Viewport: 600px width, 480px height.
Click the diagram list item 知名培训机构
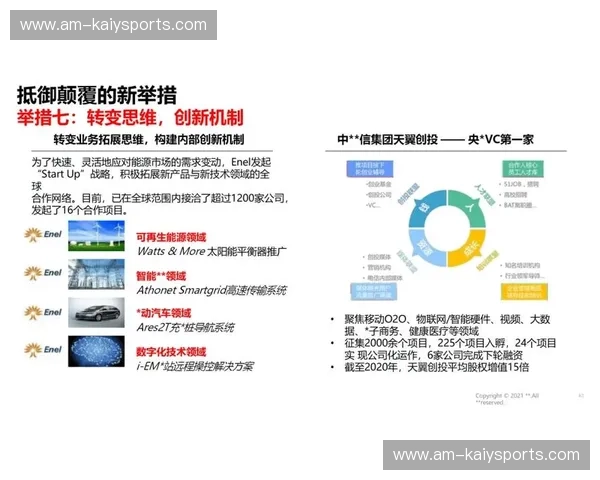(x=520, y=265)
